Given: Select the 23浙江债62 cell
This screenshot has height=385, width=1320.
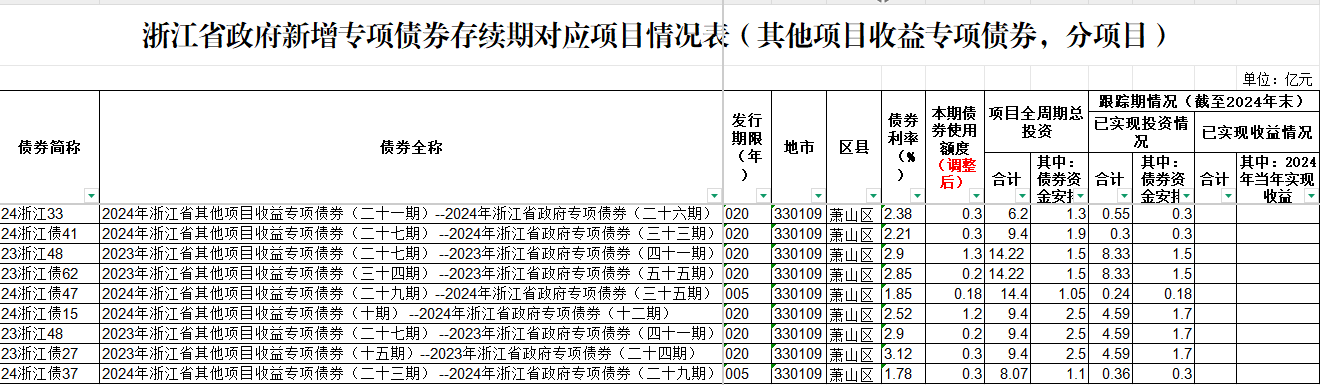Looking at the screenshot, I should [x=50, y=273].
